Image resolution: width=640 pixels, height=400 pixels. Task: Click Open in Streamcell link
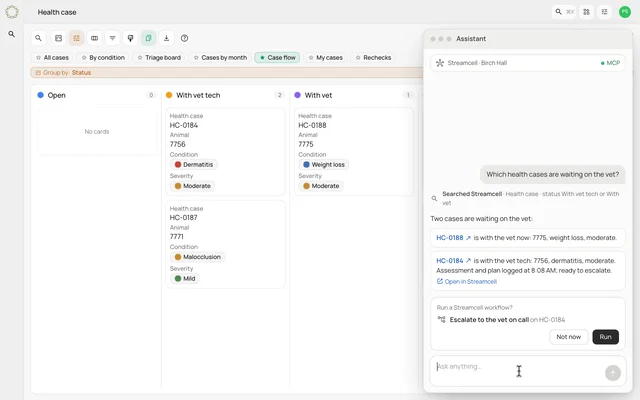(x=467, y=282)
